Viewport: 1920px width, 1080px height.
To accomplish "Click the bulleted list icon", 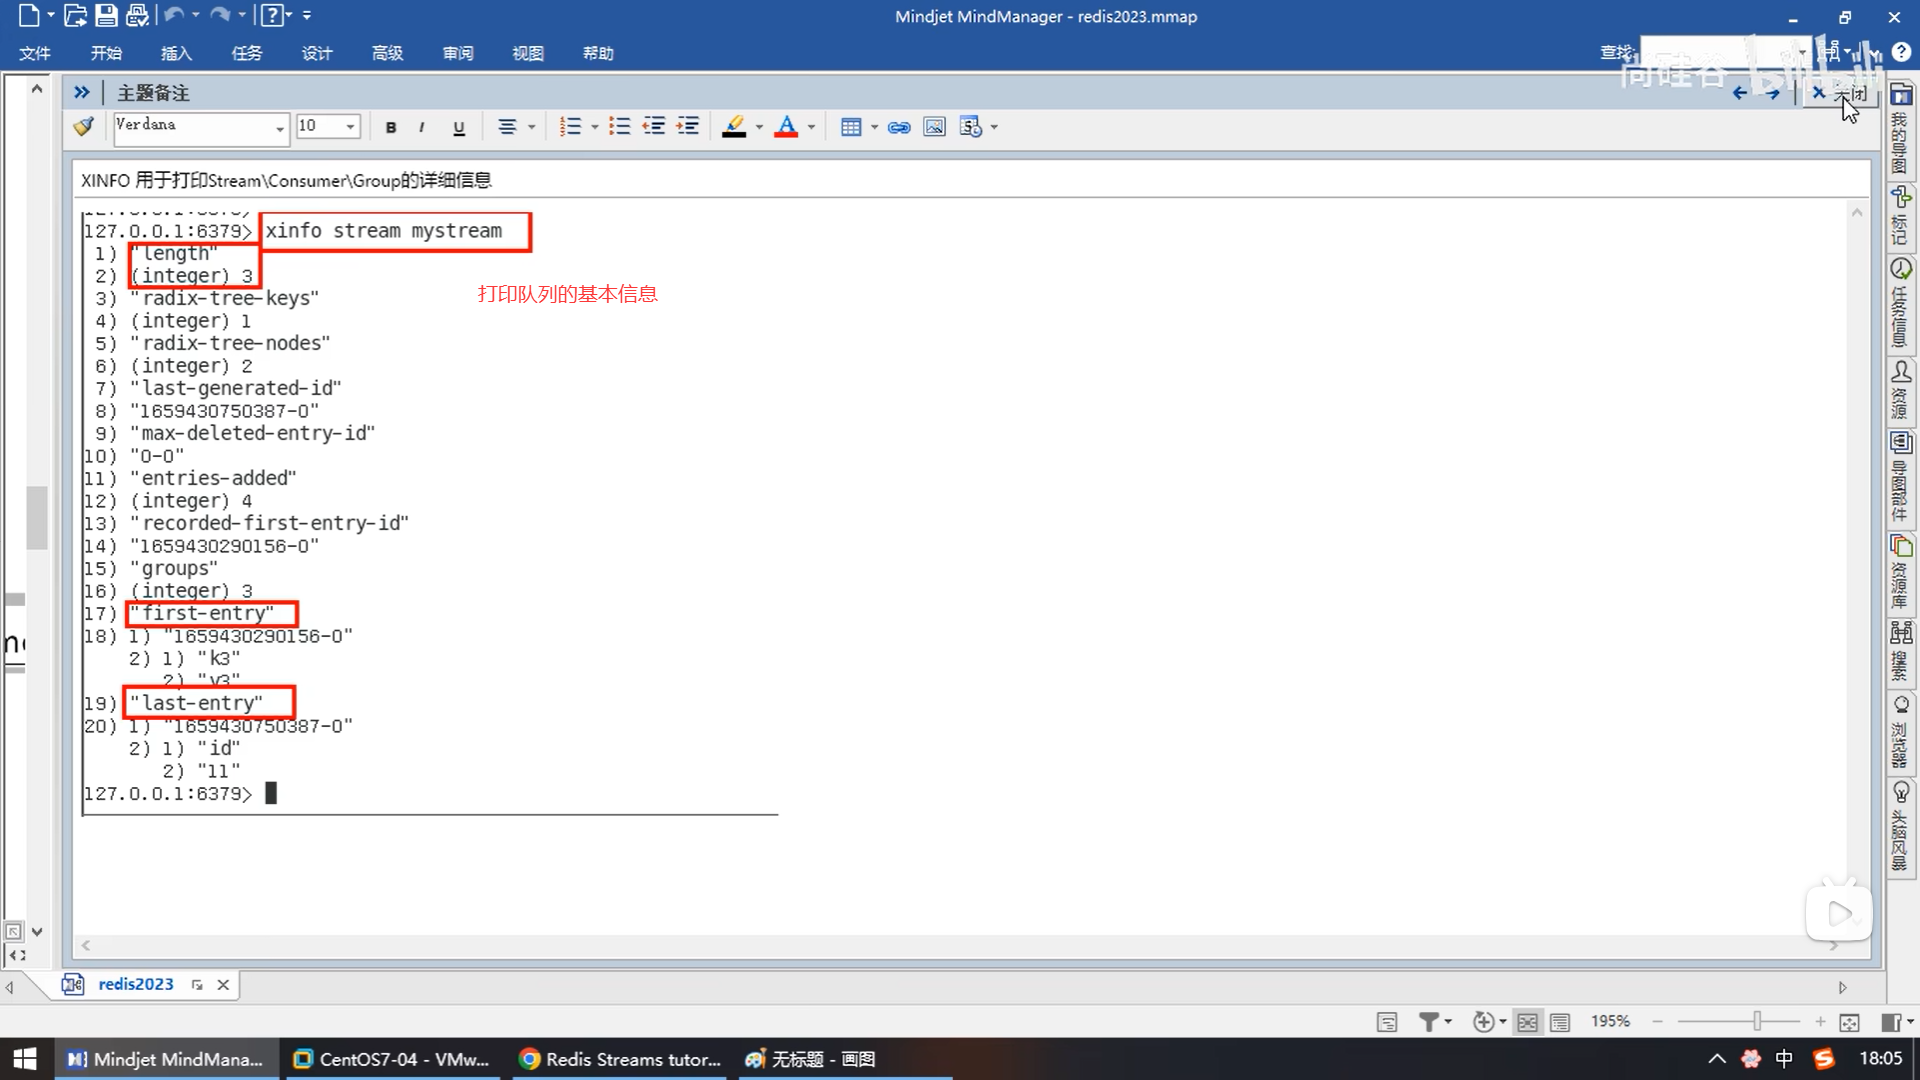I will [x=620, y=127].
